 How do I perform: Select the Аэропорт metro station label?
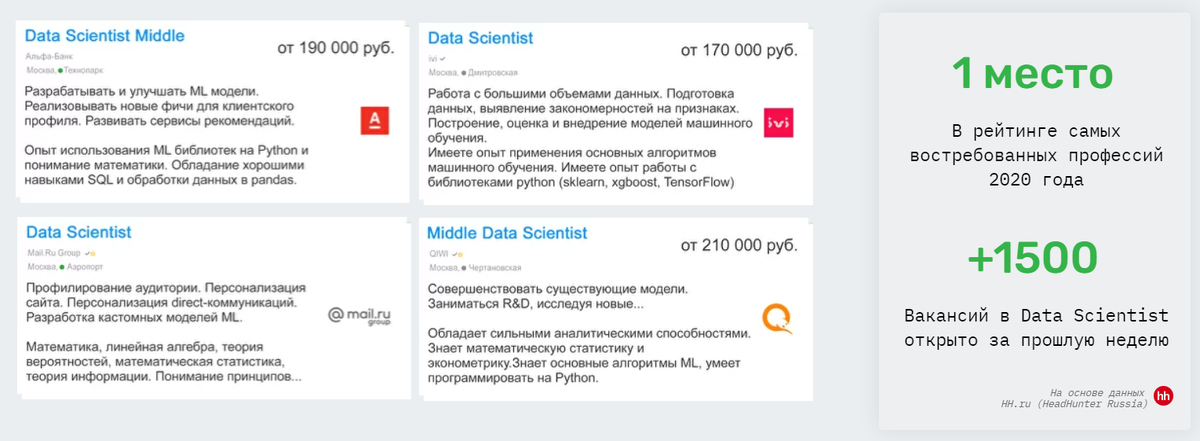[83, 268]
